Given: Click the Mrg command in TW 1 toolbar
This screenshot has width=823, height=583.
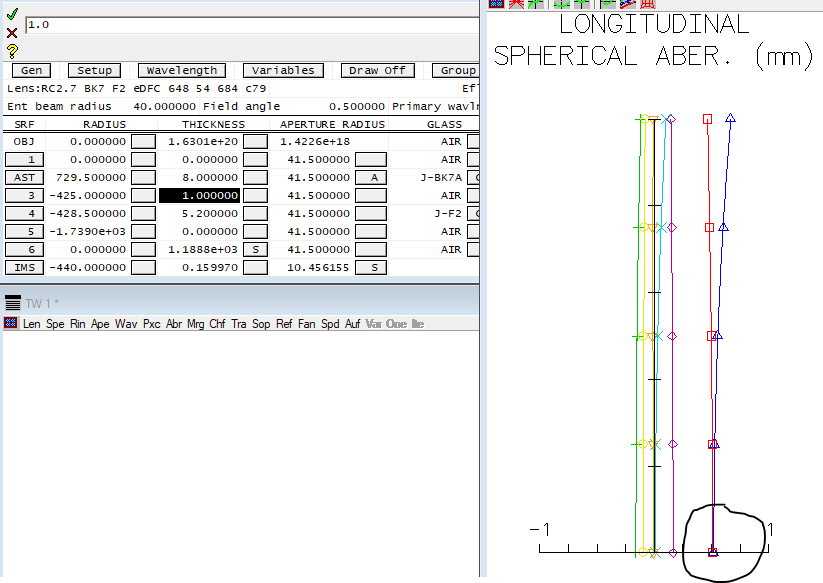Looking at the screenshot, I should (195, 324).
